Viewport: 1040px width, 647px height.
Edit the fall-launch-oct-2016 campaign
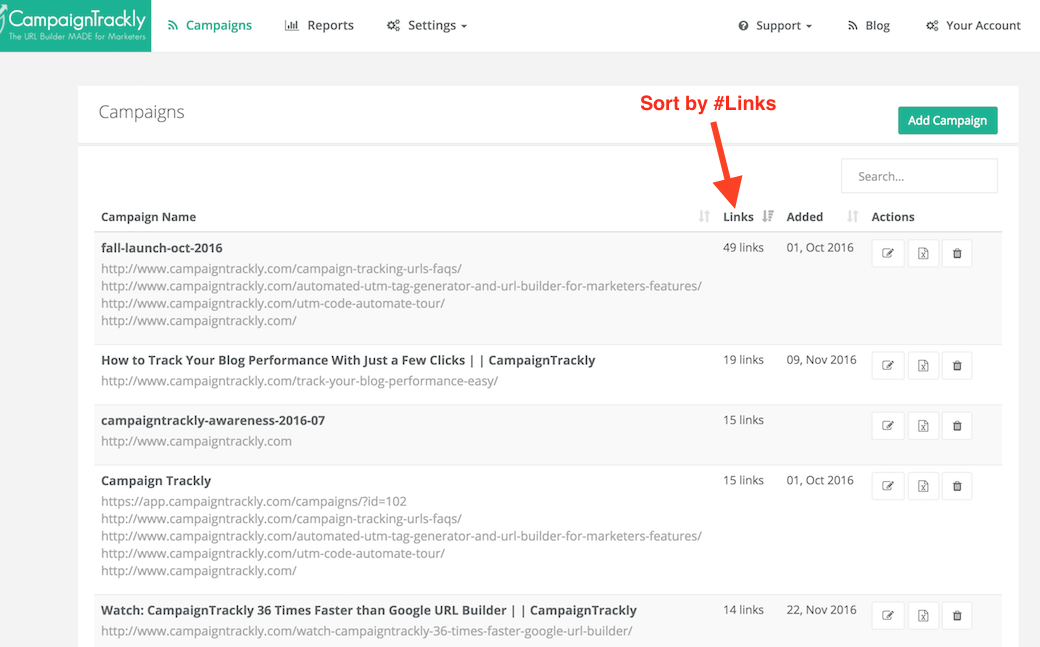(888, 252)
